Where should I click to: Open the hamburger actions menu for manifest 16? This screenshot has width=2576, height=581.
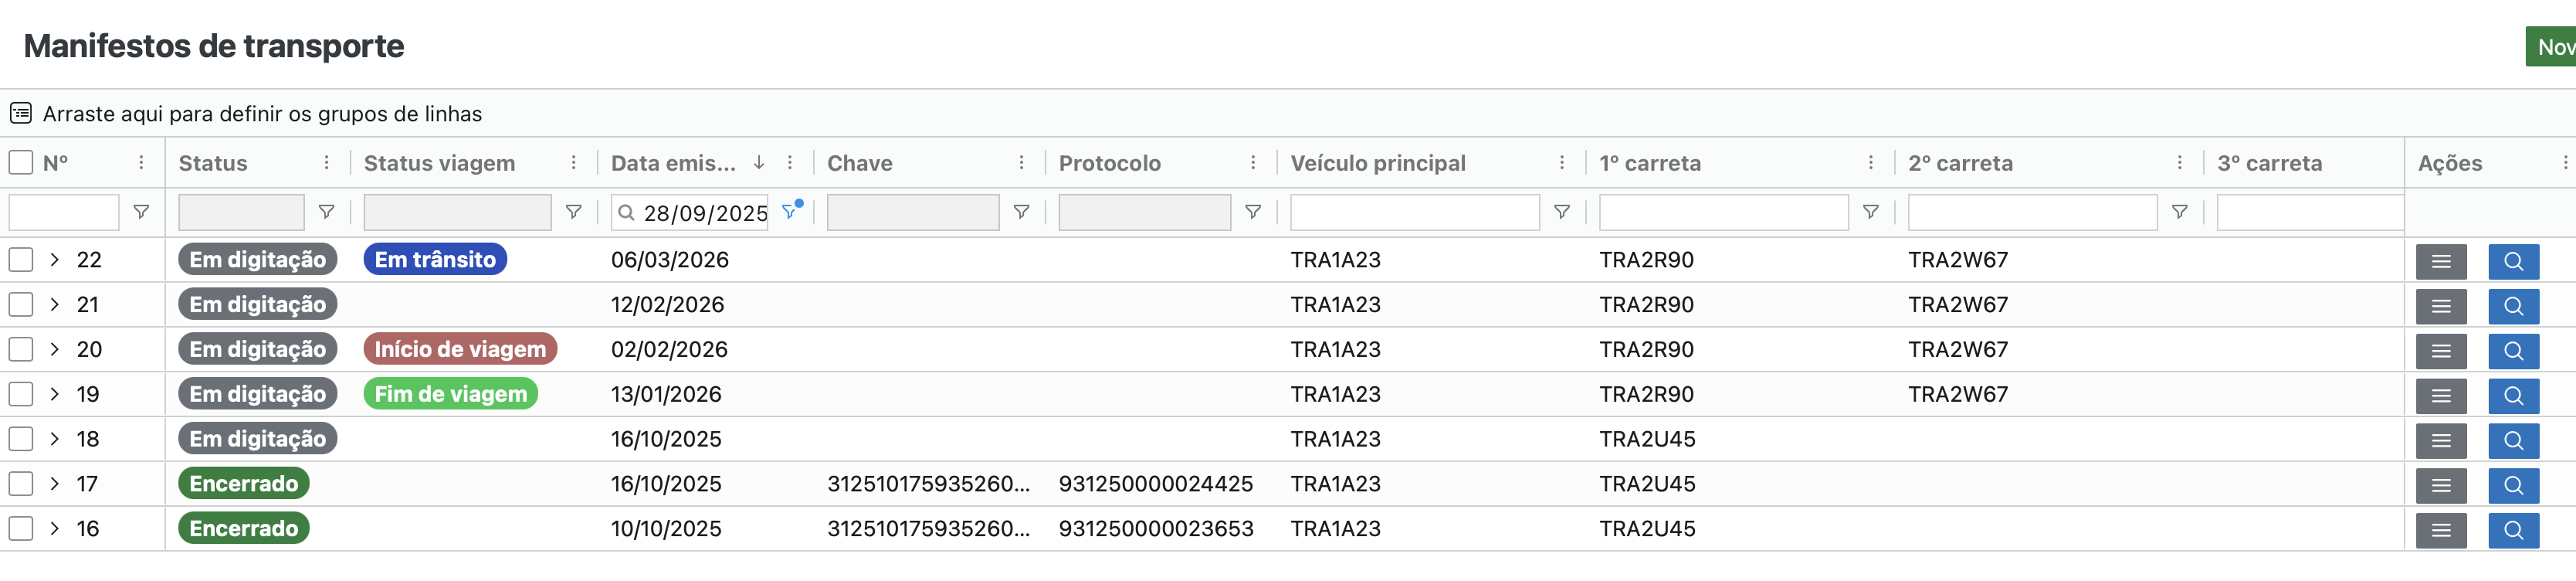[2440, 530]
